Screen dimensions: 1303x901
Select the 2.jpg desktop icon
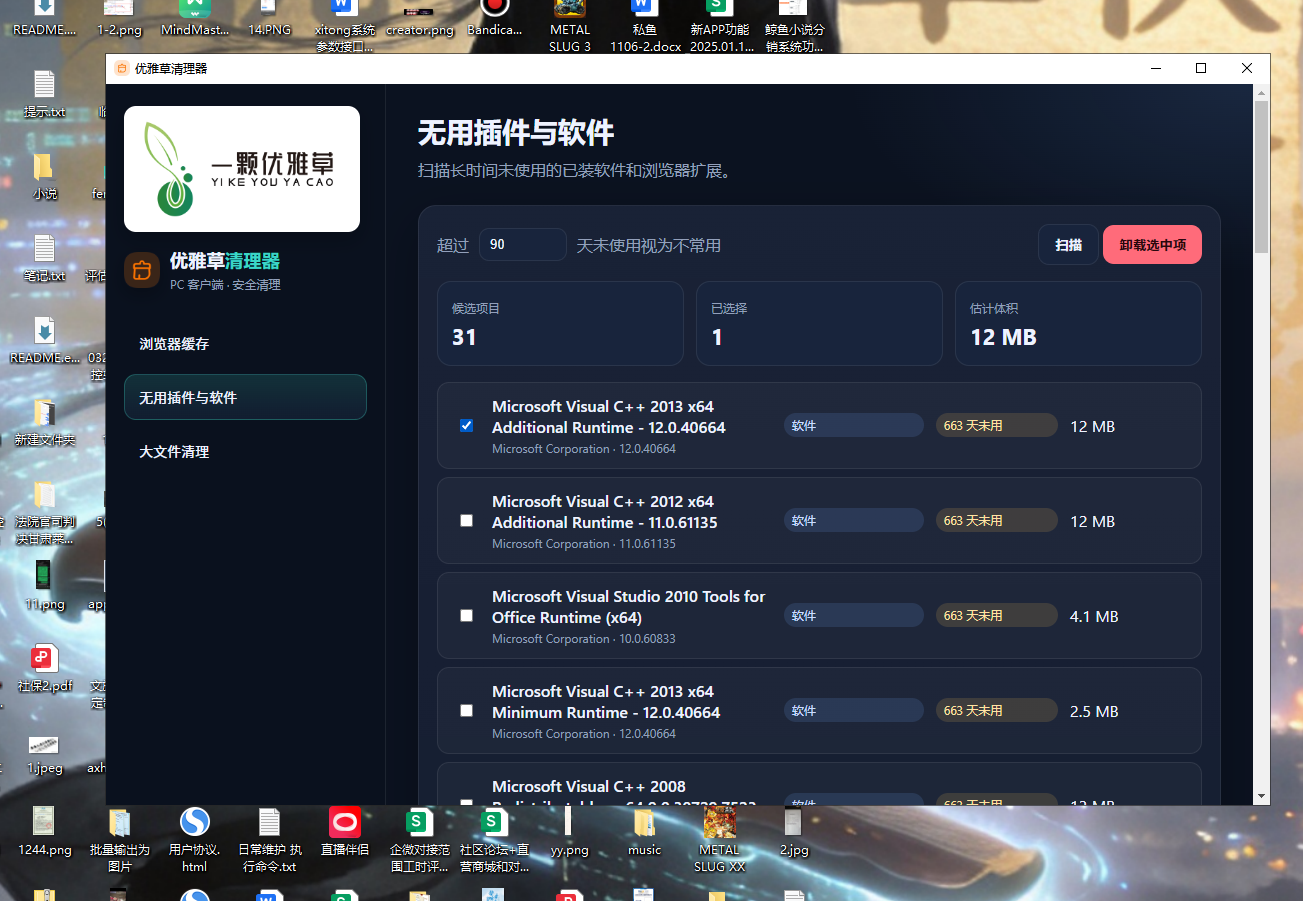794,832
